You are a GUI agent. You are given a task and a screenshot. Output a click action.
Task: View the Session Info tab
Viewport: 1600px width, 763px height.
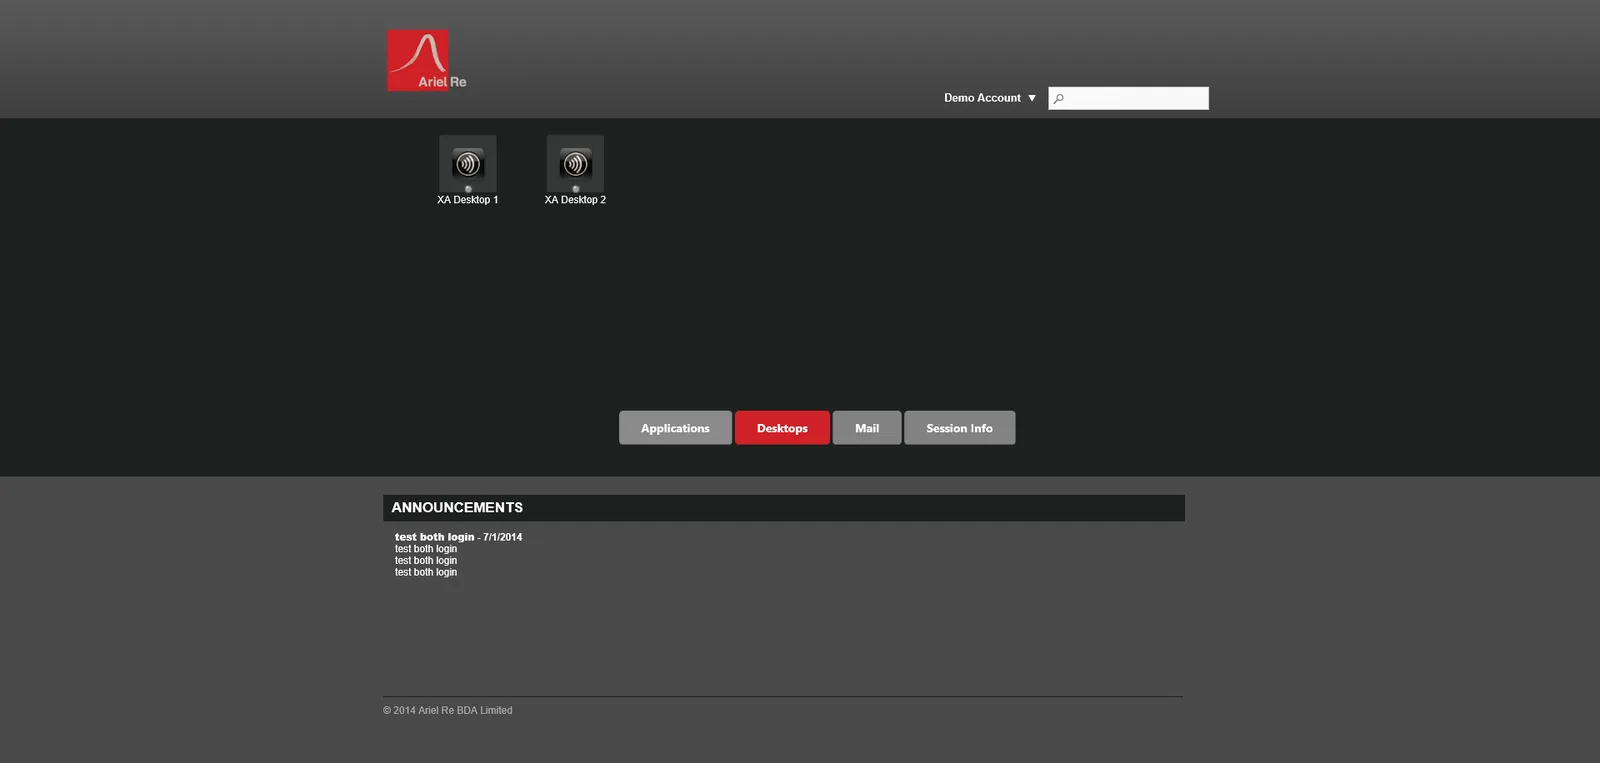960,428
